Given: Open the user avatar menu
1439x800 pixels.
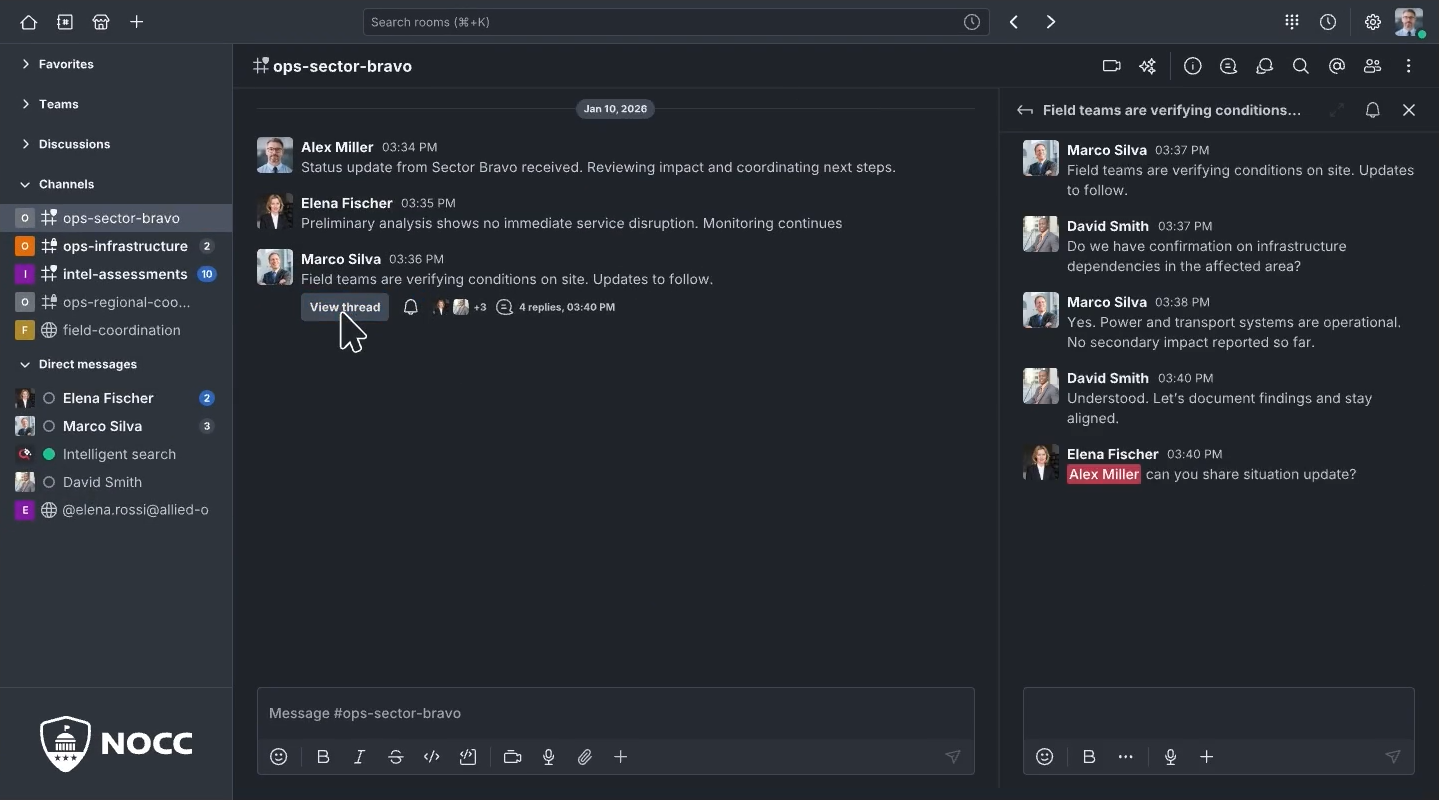Looking at the screenshot, I should tap(1409, 22).
